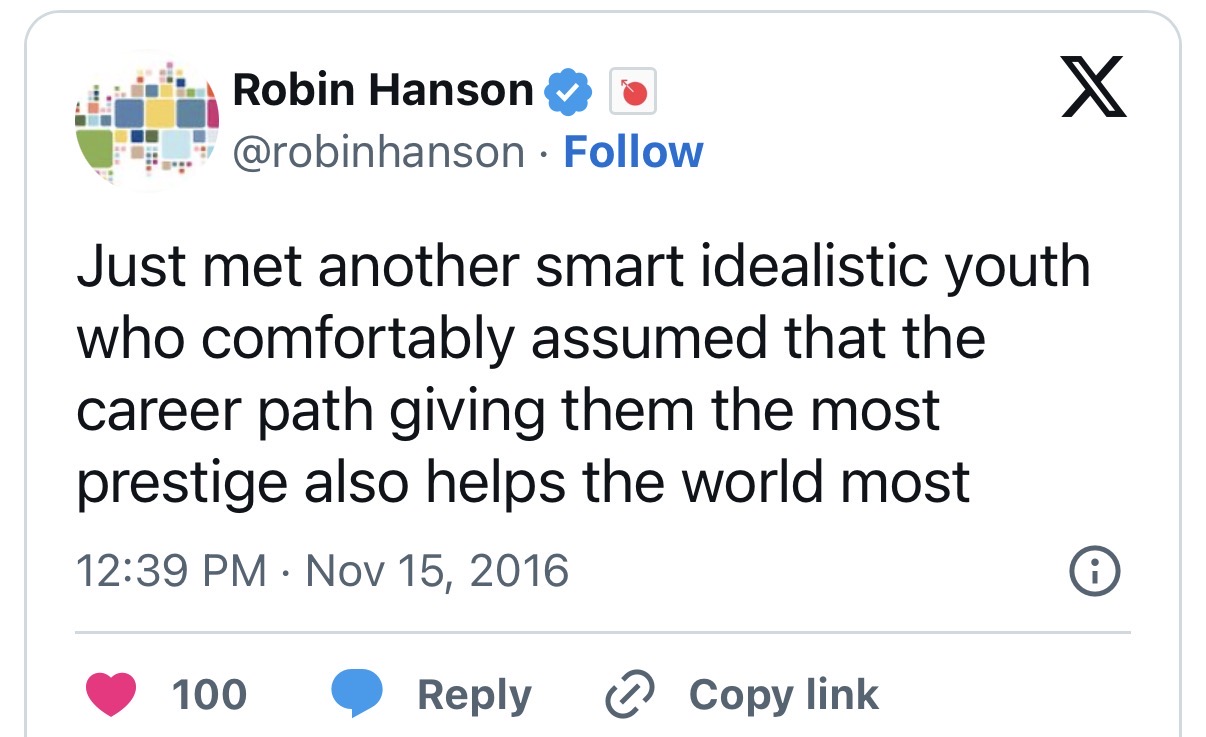The height and width of the screenshot is (737, 1206).
Task: Follow @robinhanson via the Follow link
Action: coord(633,152)
